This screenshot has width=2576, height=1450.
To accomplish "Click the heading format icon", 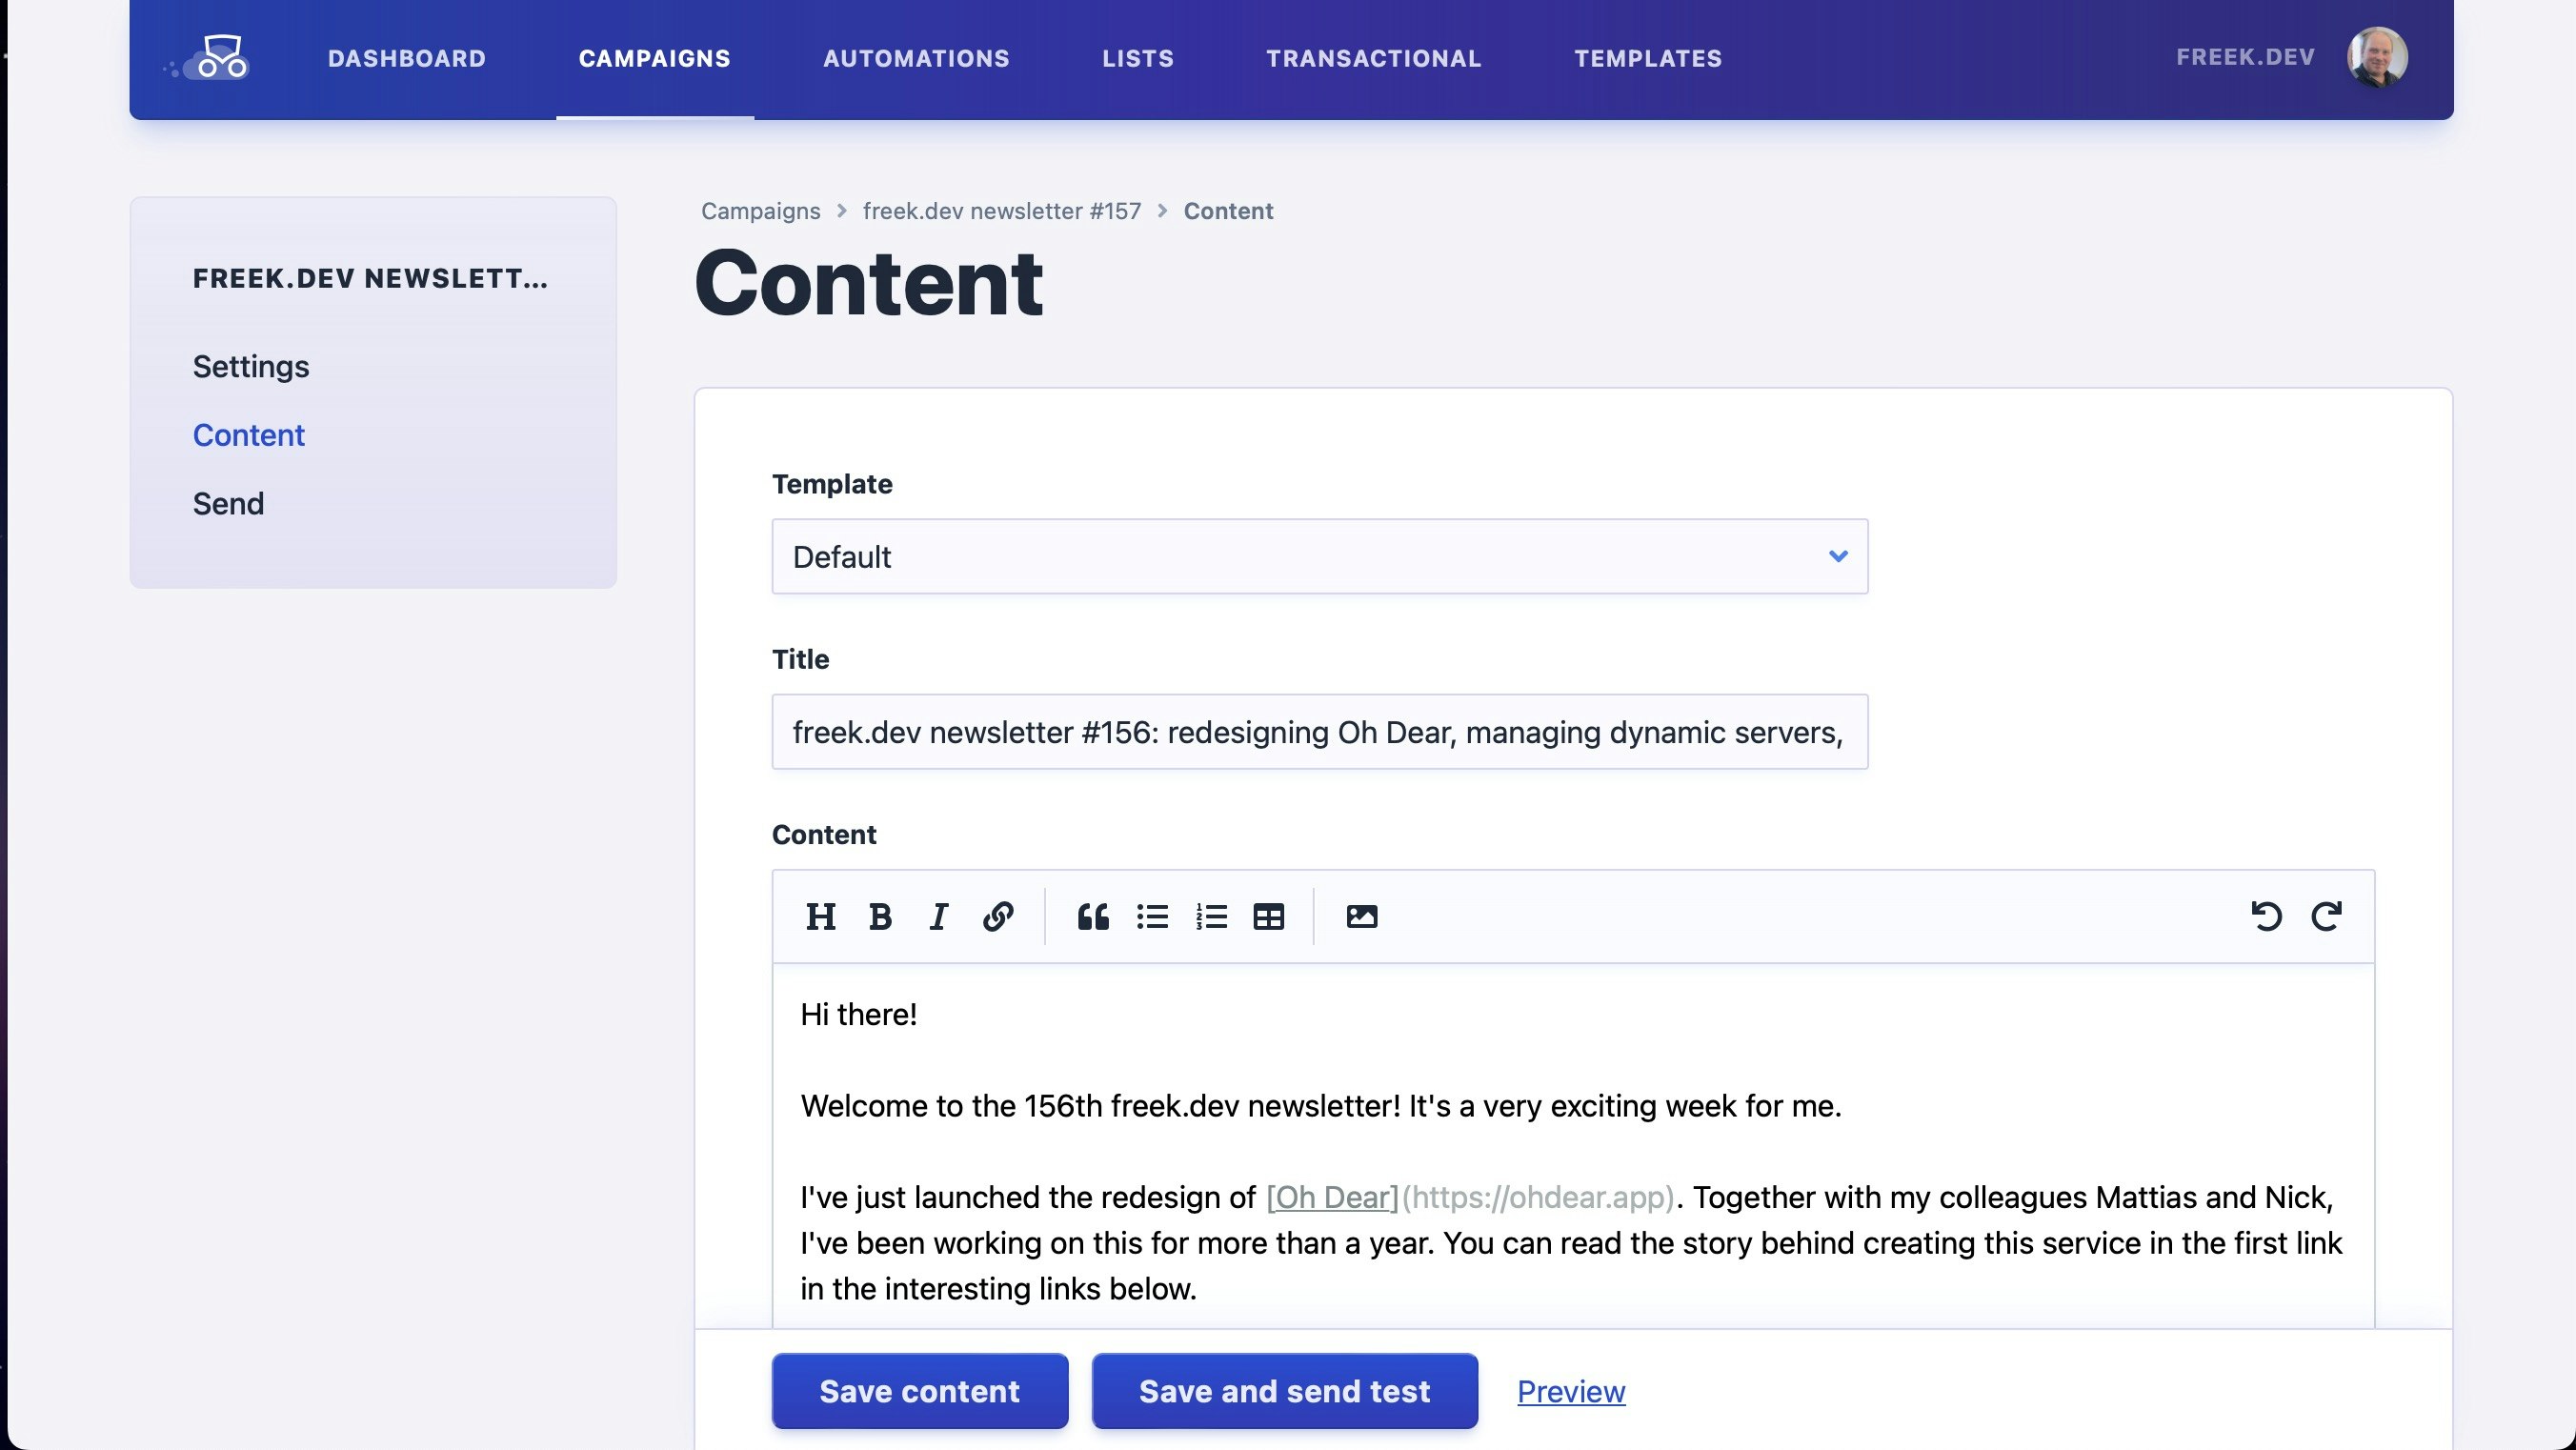I will [x=820, y=916].
